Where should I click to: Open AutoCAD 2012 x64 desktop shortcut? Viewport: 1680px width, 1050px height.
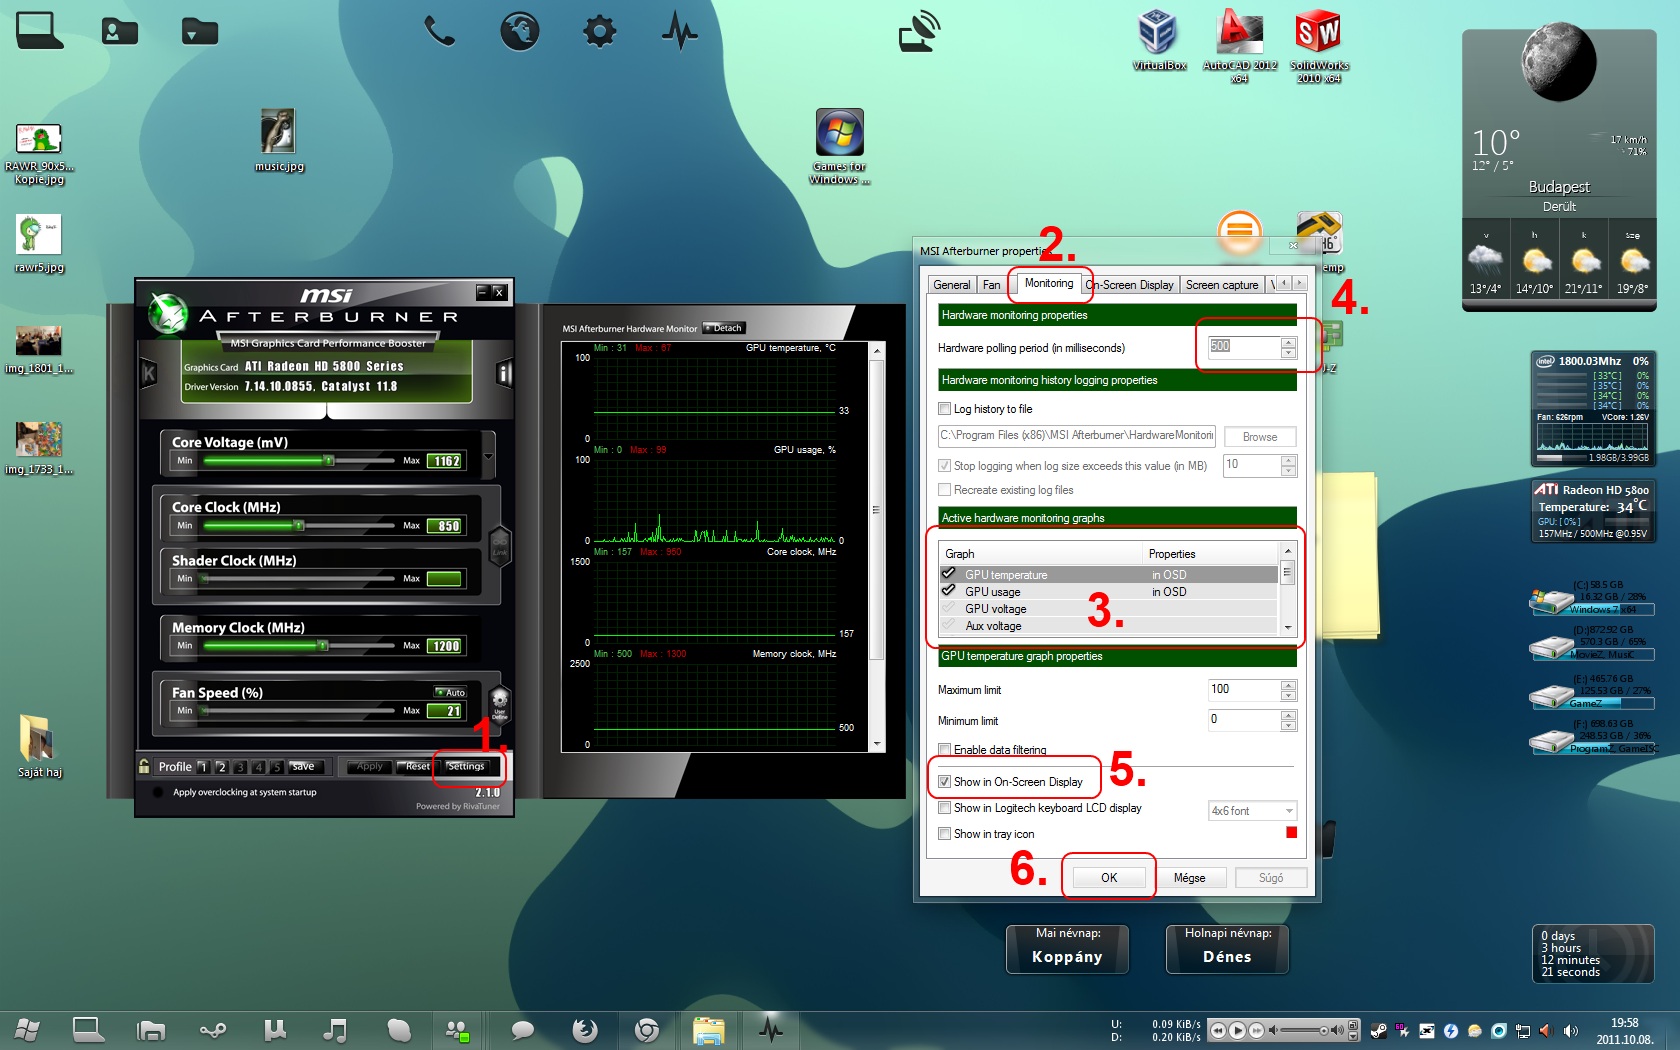pyautogui.click(x=1239, y=44)
